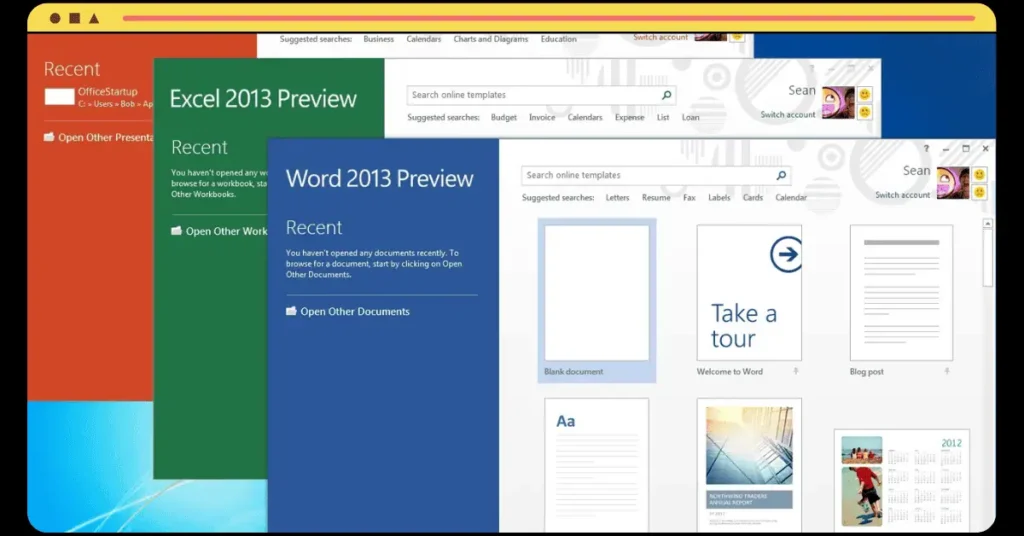Click Education suggested search in the PowerPoint window
1024x536 pixels.
pyautogui.click(x=558, y=39)
